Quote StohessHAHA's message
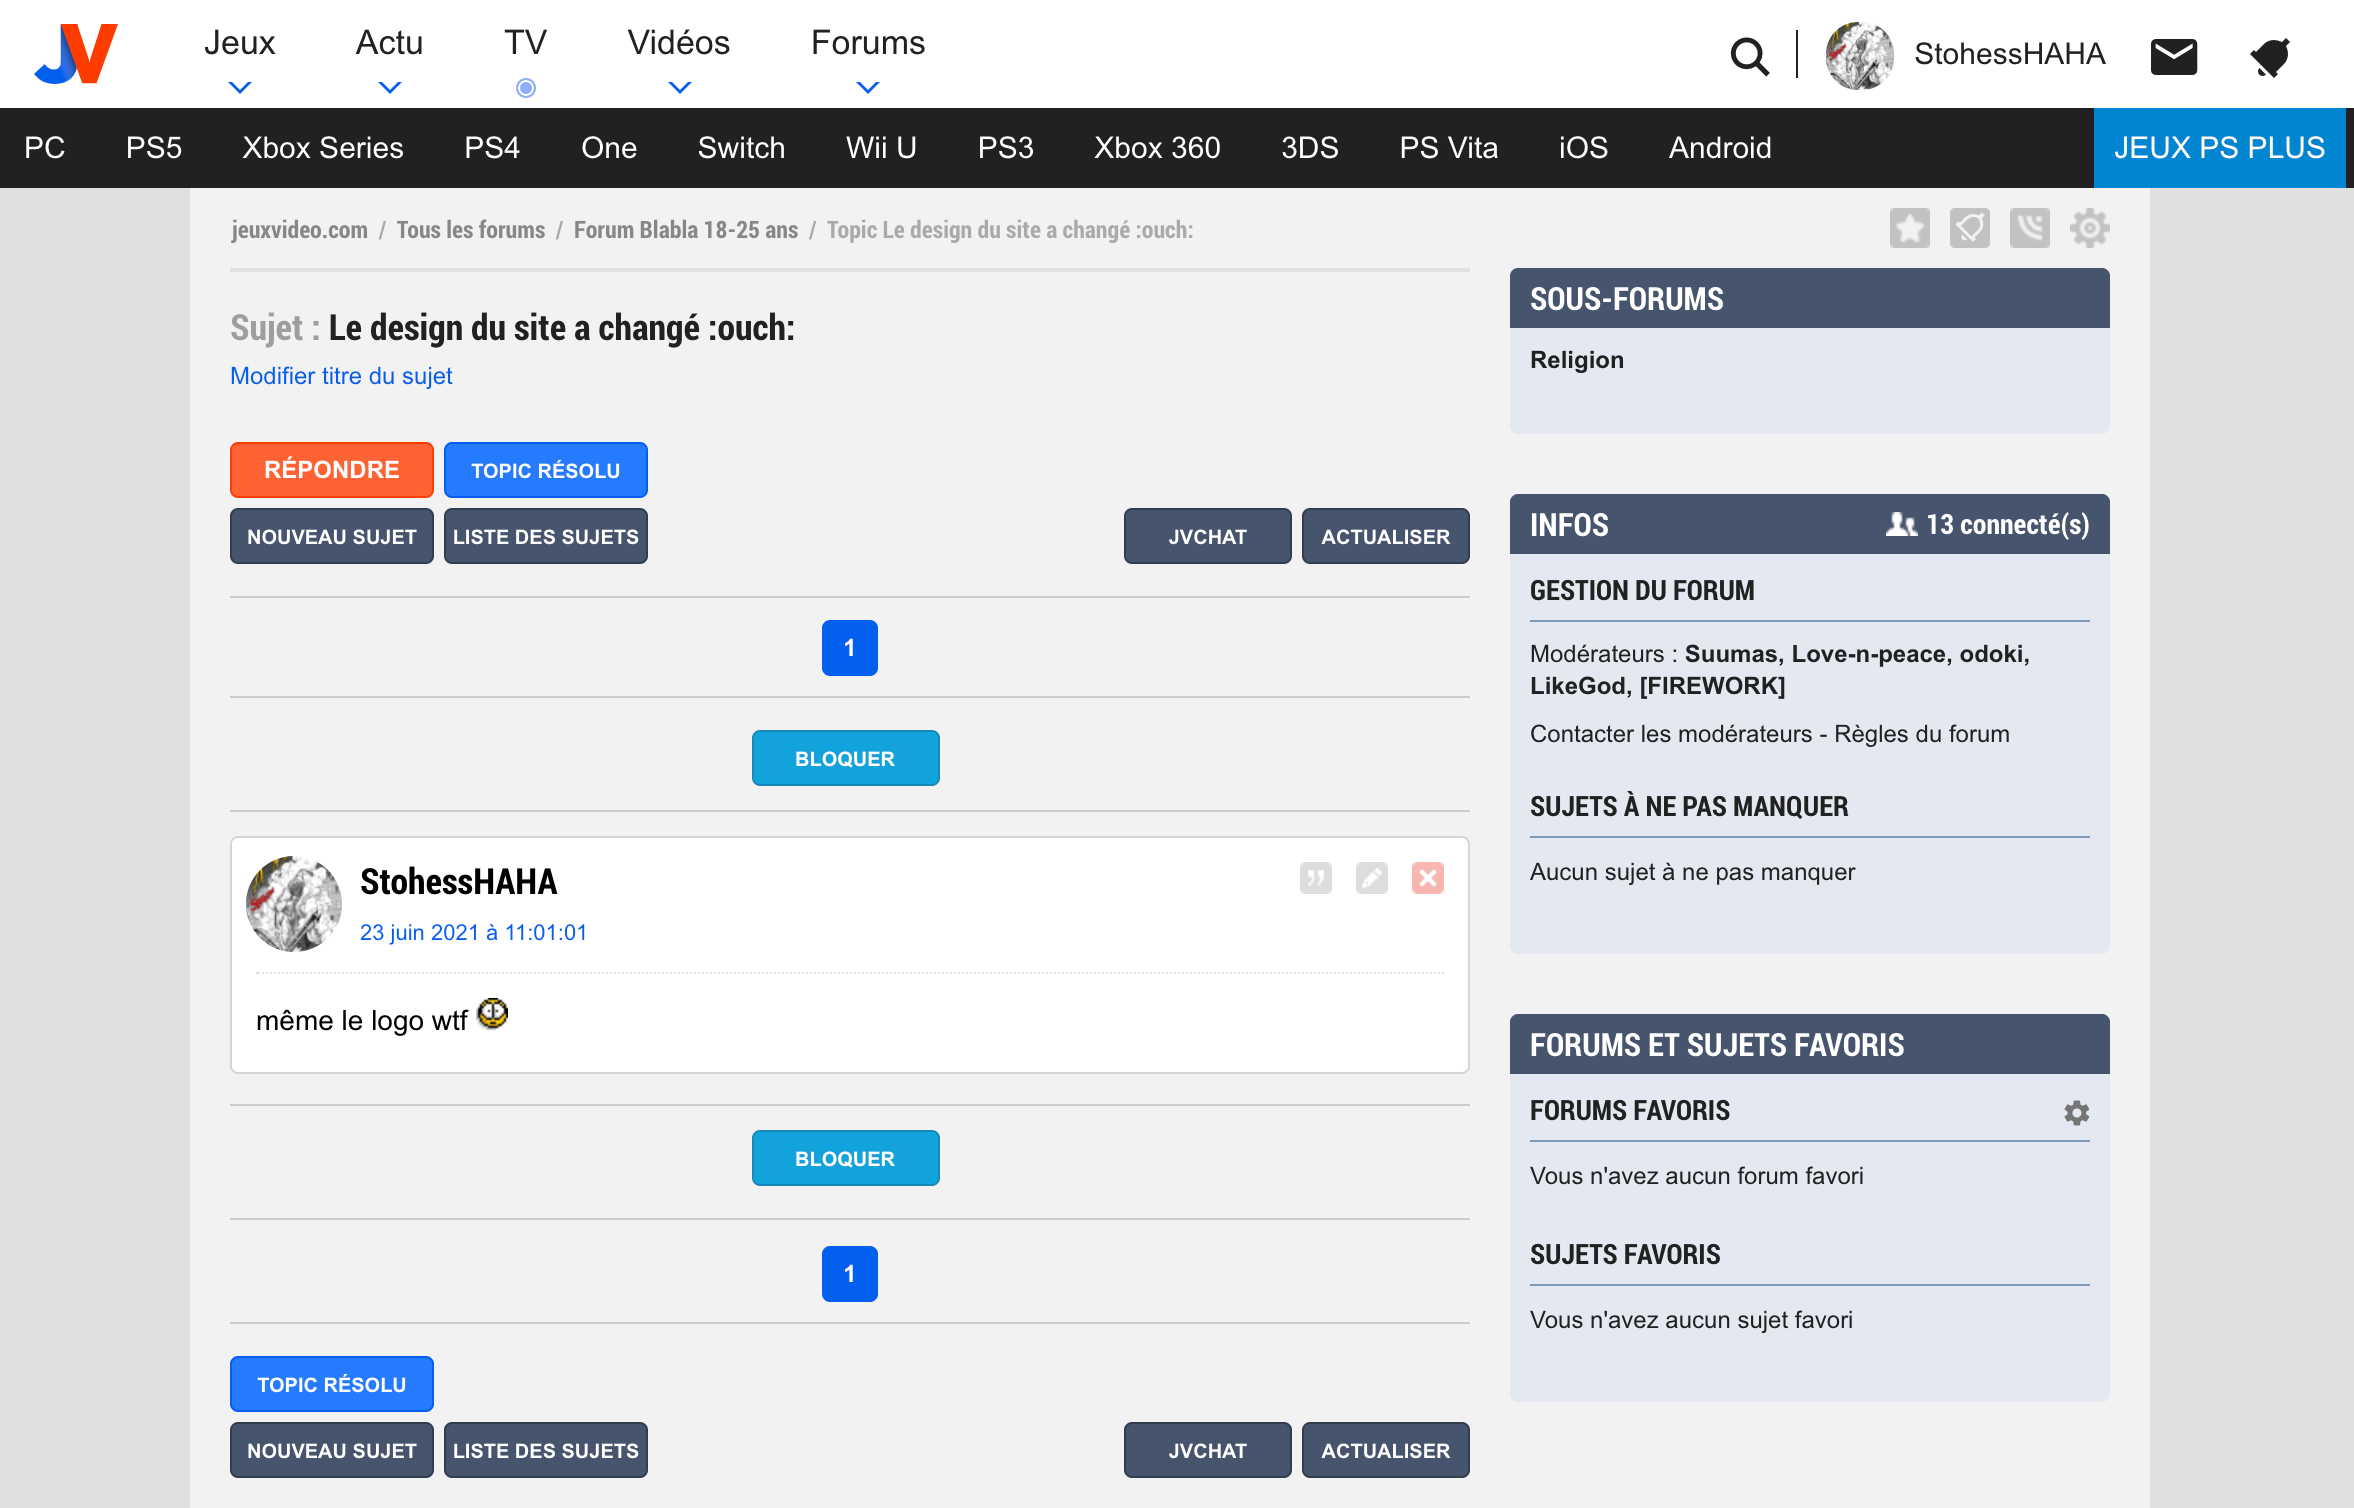The width and height of the screenshot is (2354, 1508). (1315, 878)
